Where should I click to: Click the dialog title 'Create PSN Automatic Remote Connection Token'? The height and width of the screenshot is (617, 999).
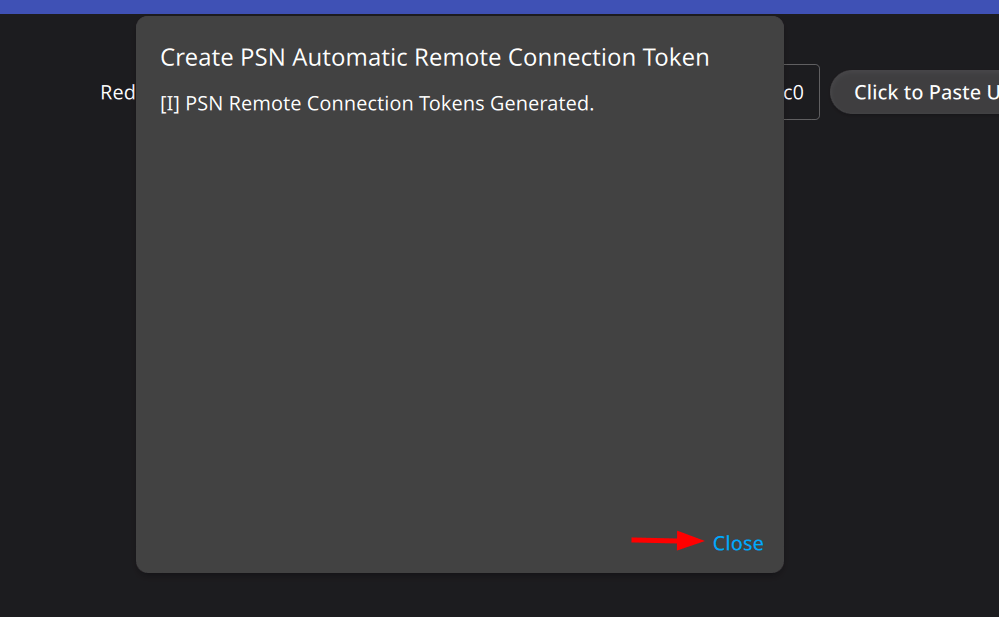435,57
